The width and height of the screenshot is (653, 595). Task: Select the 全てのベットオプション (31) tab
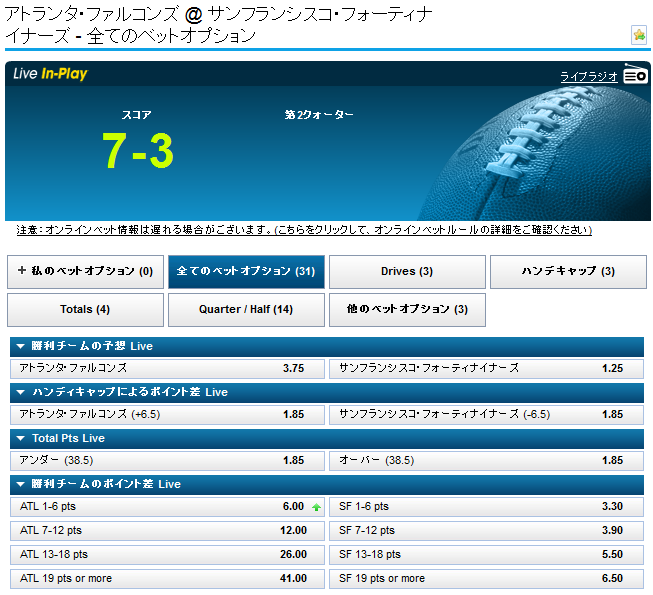246,272
